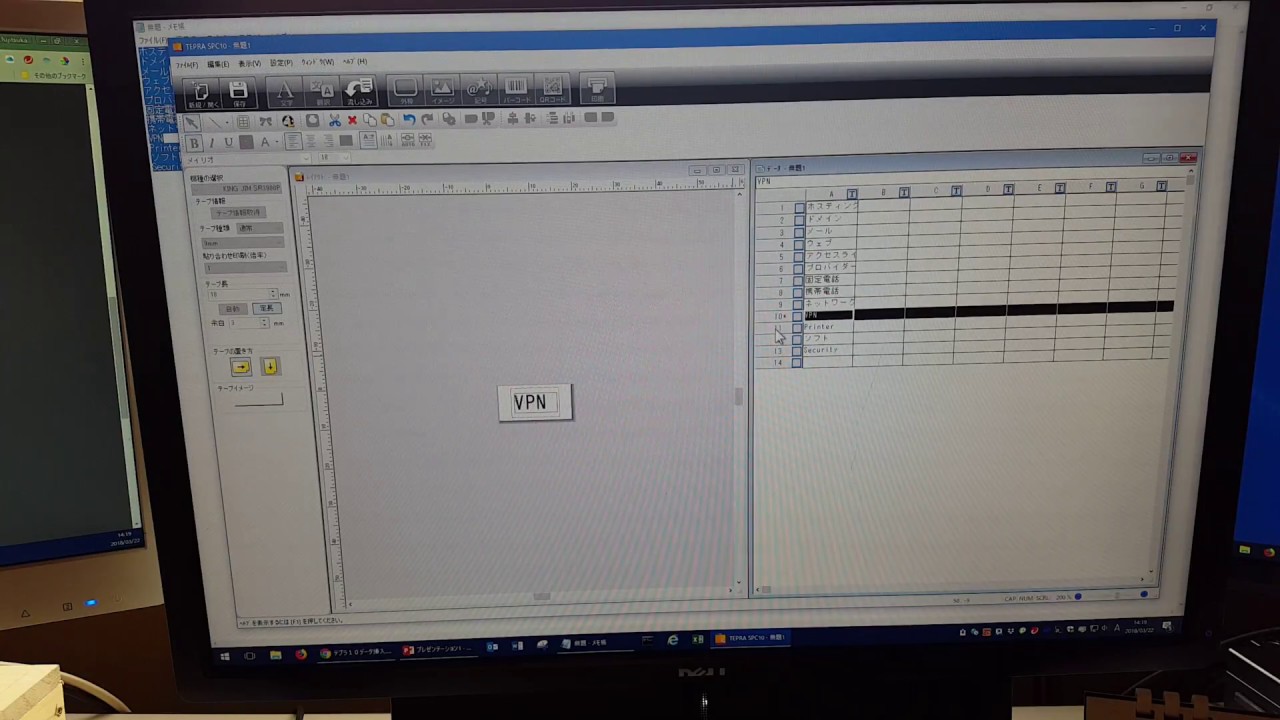1280x720 pixels.
Task: Adjust the テープ長 stepper arrows
Action: (273, 295)
